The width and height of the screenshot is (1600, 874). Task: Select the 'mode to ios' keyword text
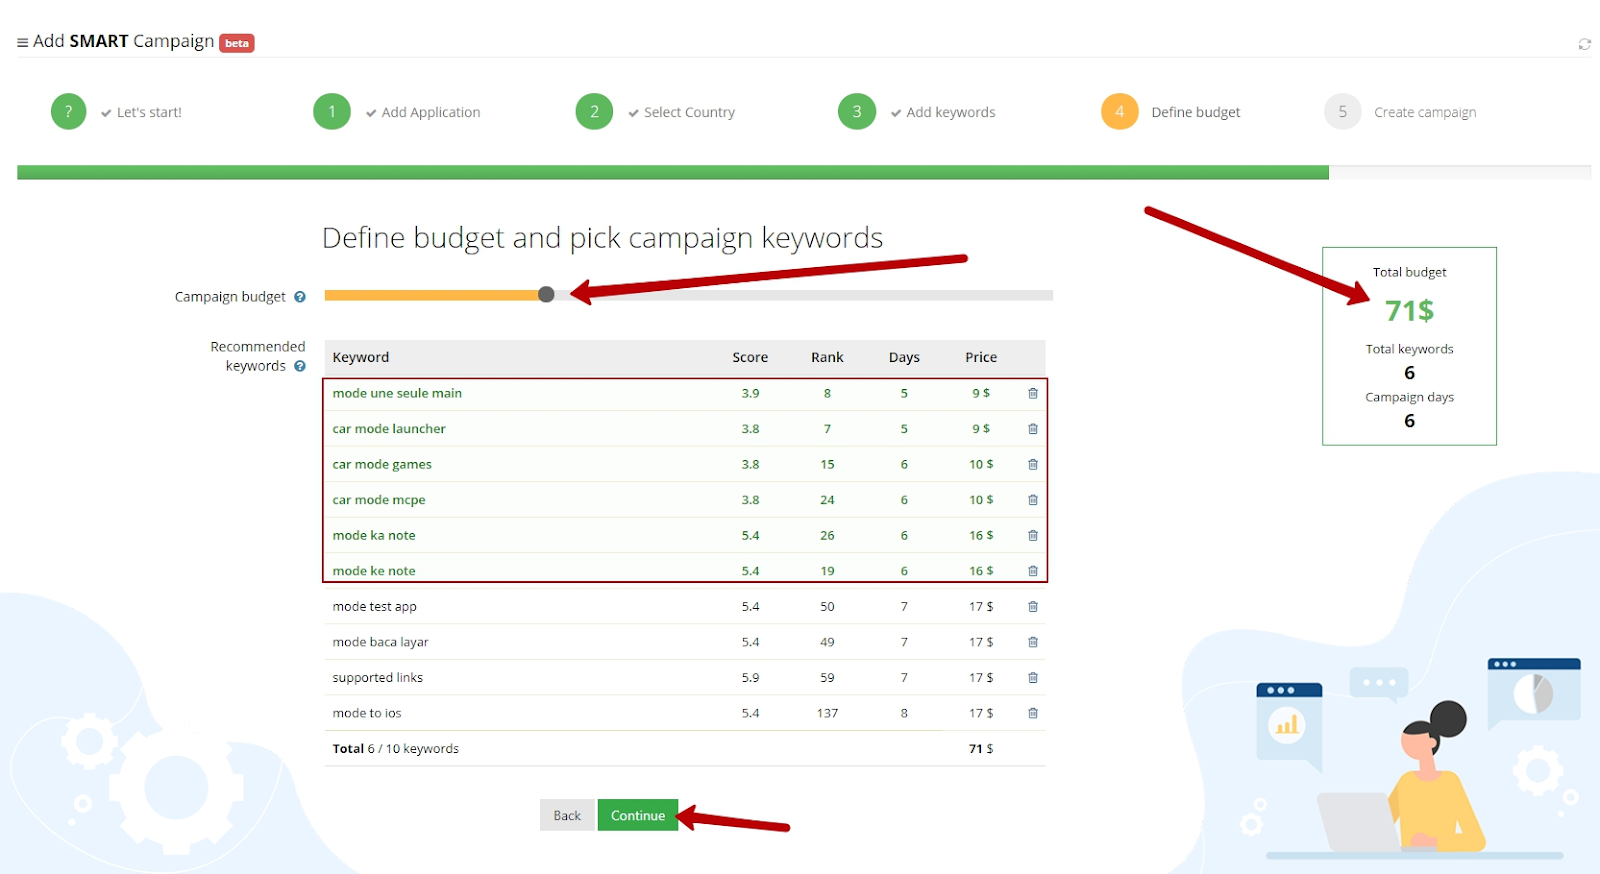pos(367,713)
